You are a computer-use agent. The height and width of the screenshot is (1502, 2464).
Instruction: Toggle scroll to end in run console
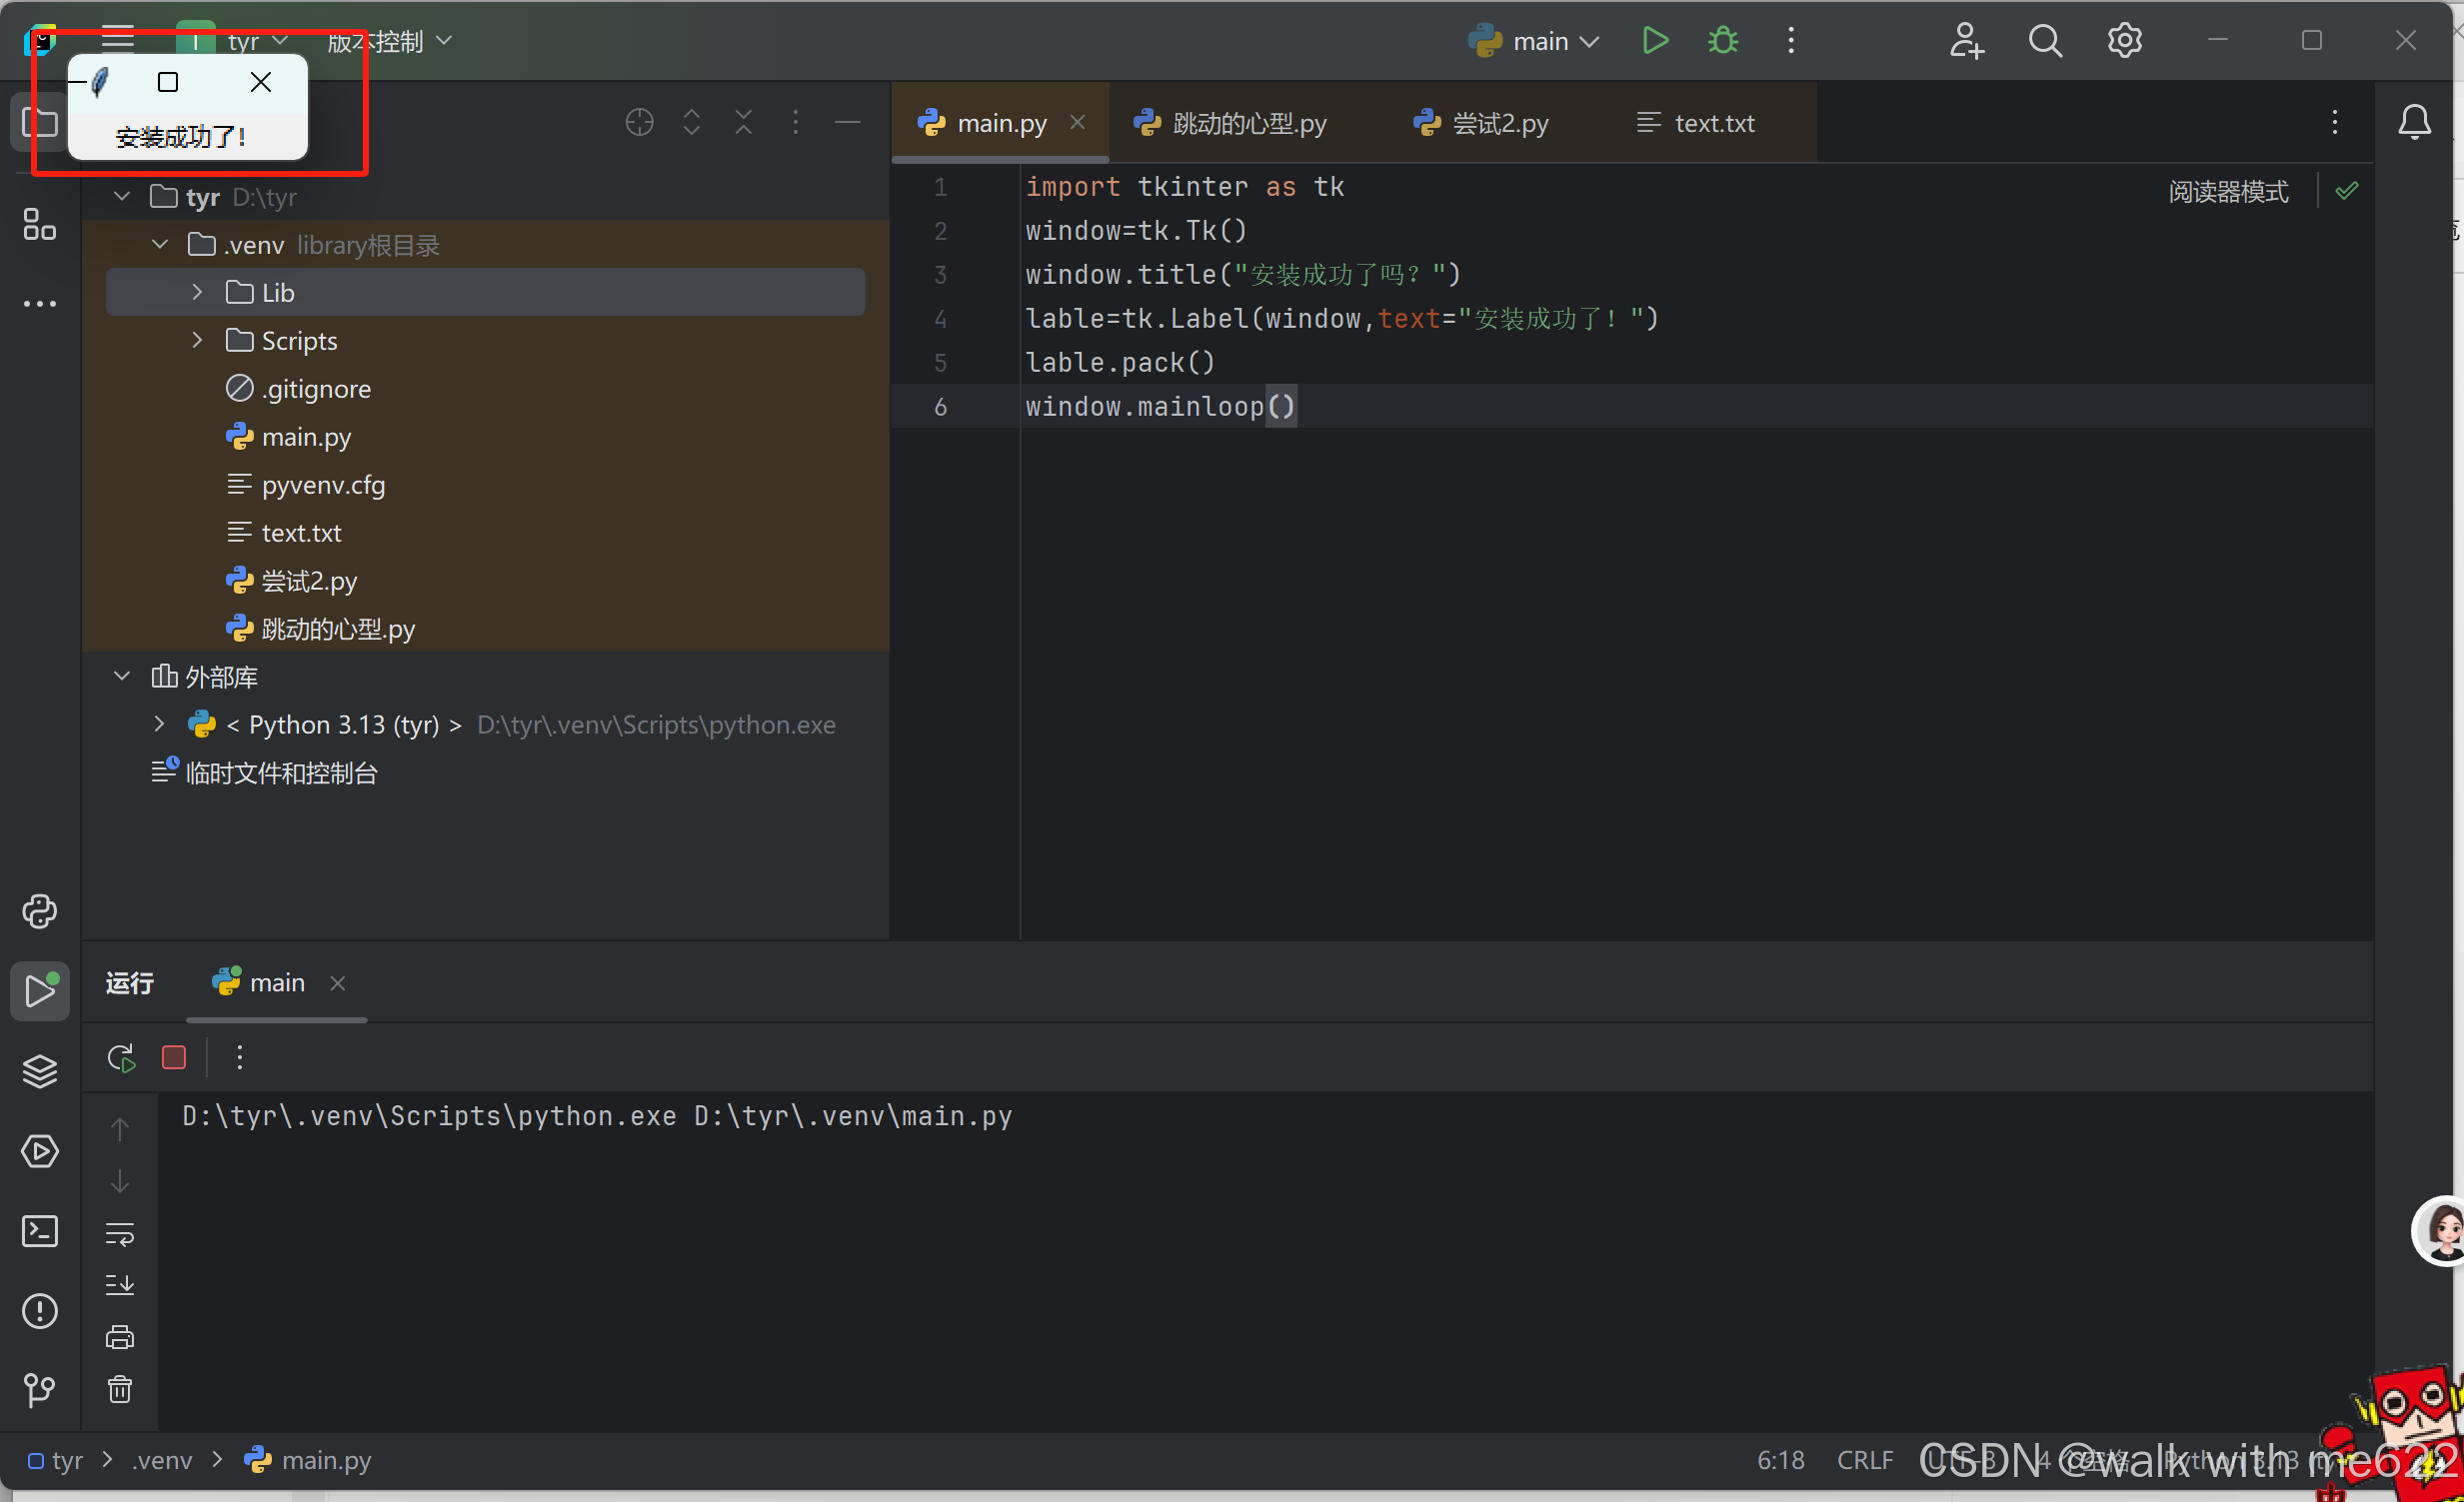point(120,1285)
